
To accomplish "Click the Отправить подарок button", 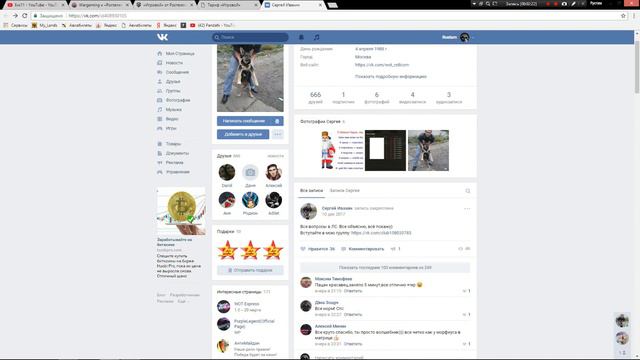I will [x=250, y=270].
